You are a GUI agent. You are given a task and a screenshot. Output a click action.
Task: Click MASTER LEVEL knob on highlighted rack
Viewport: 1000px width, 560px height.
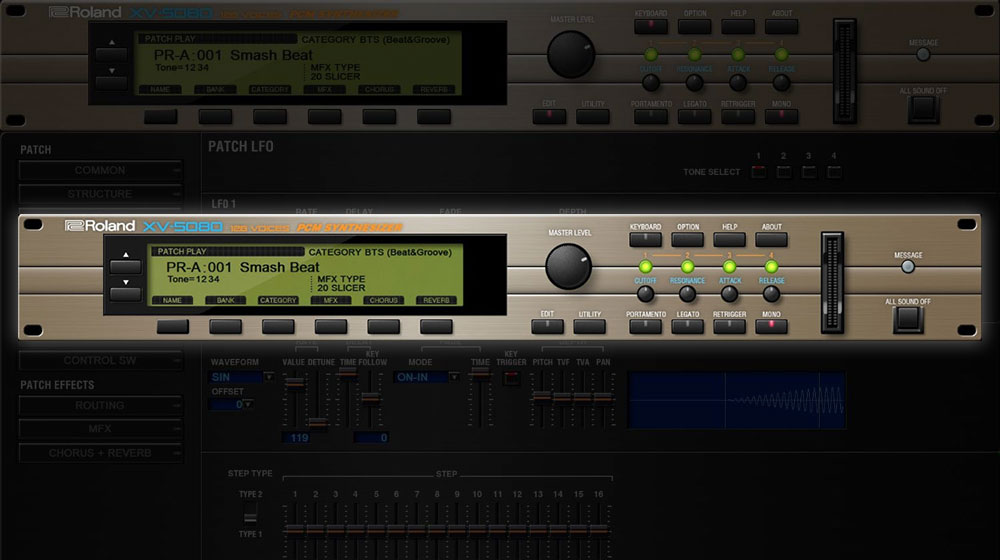[568, 267]
